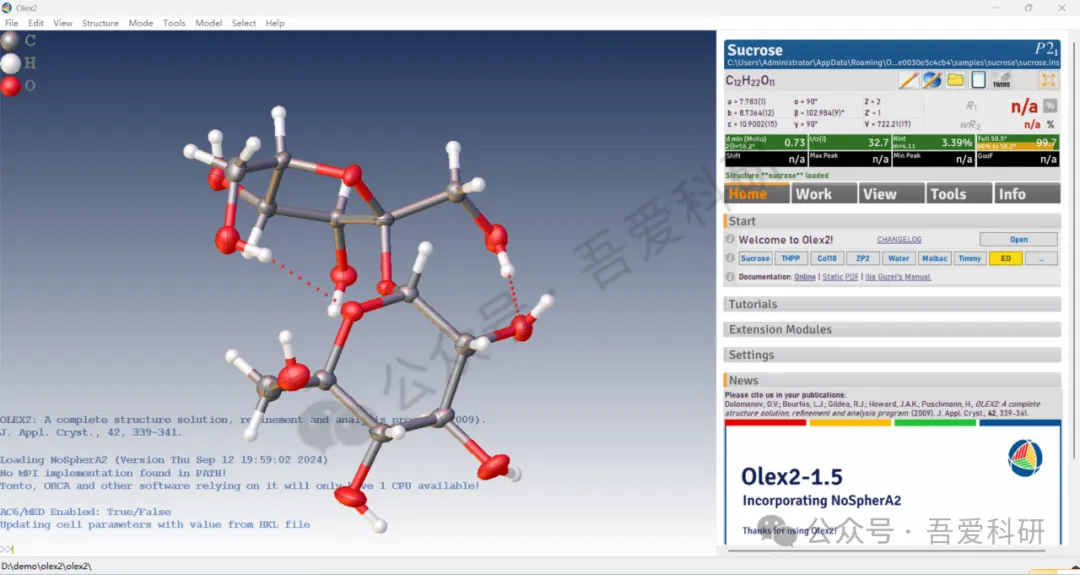The width and height of the screenshot is (1080, 575).
Task: Click the P21 space group label
Action: coord(1046,49)
